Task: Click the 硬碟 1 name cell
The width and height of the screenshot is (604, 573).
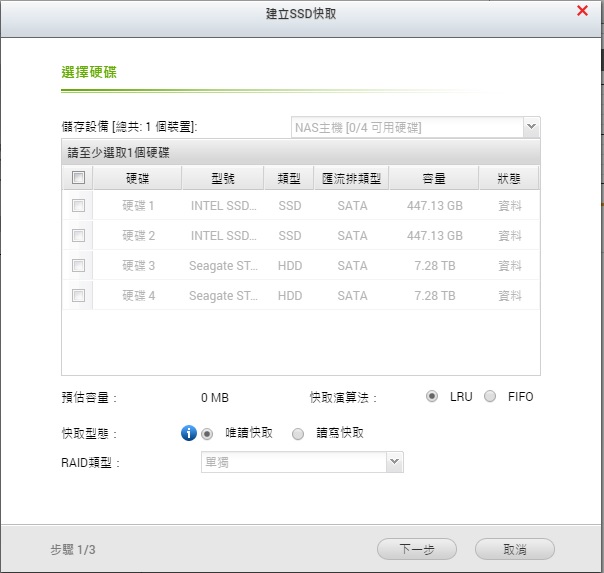Action: point(138,206)
